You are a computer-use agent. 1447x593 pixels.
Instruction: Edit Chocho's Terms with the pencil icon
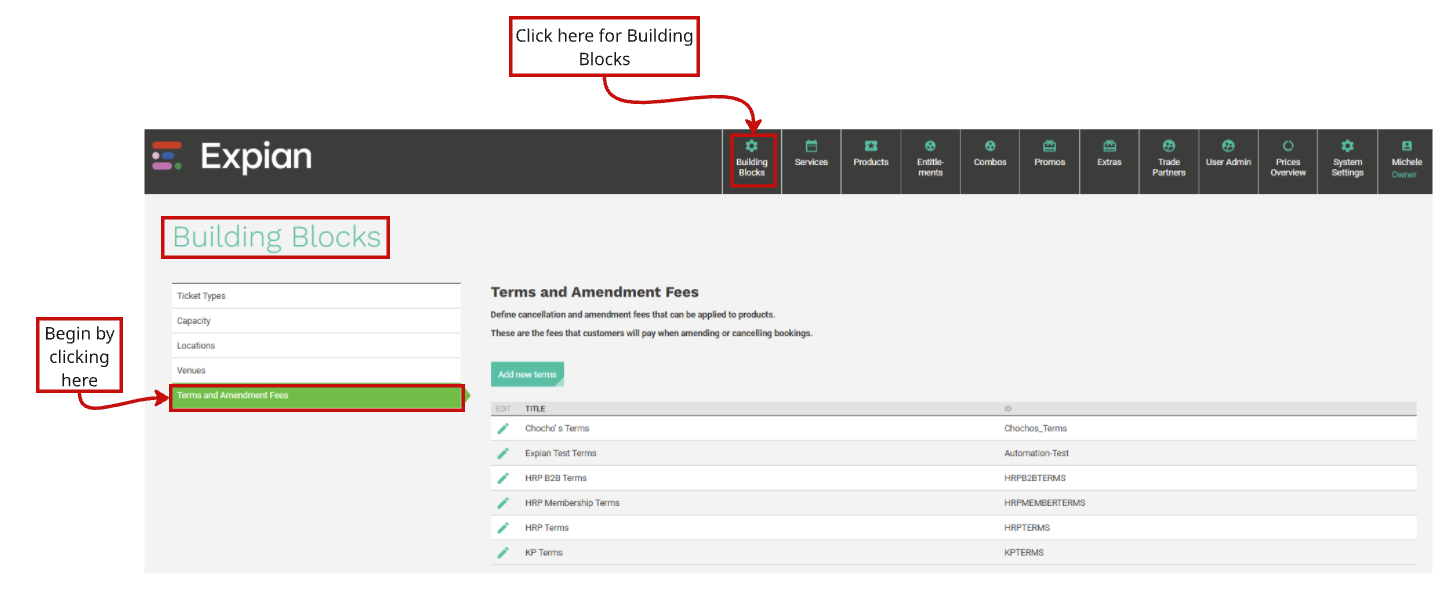(503, 428)
